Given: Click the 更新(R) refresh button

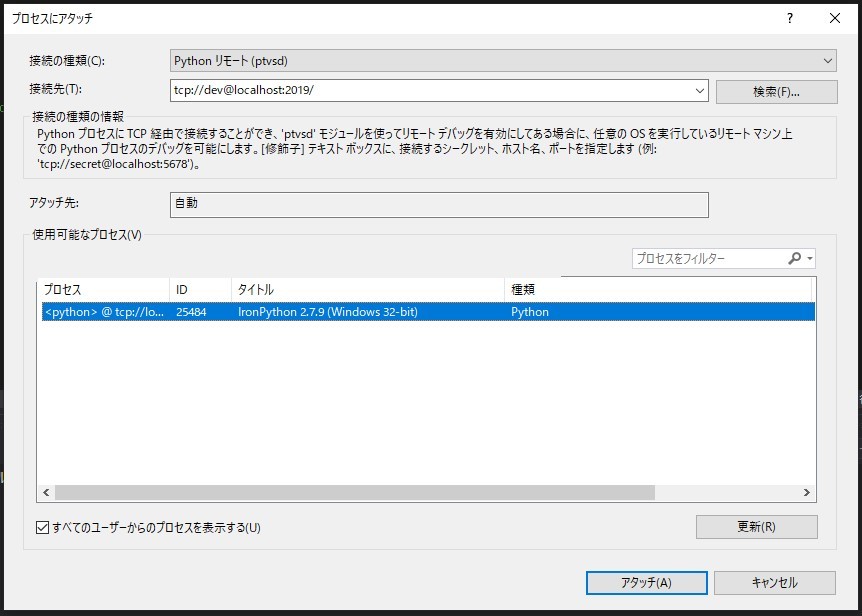Looking at the screenshot, I should 756,526.
